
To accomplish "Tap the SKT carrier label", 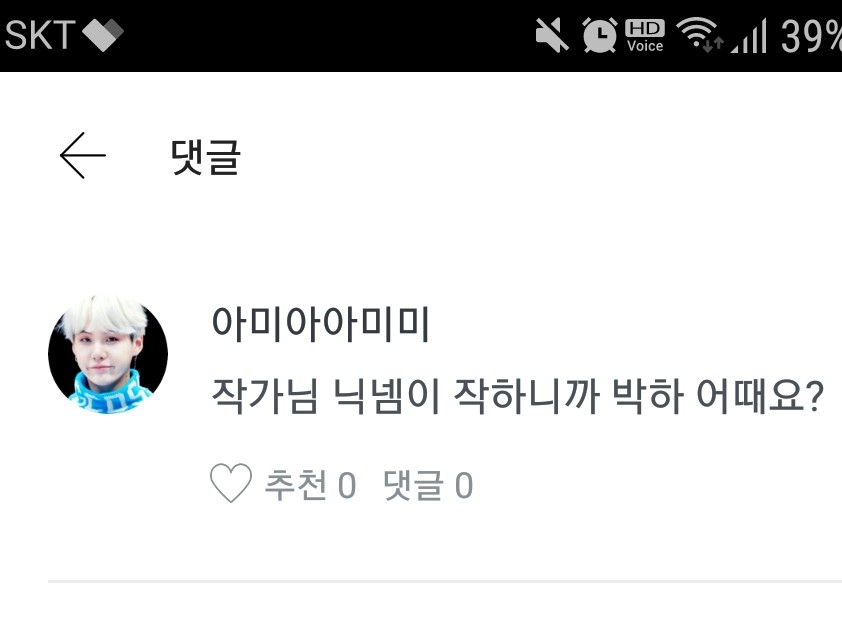I will (39, 35).
